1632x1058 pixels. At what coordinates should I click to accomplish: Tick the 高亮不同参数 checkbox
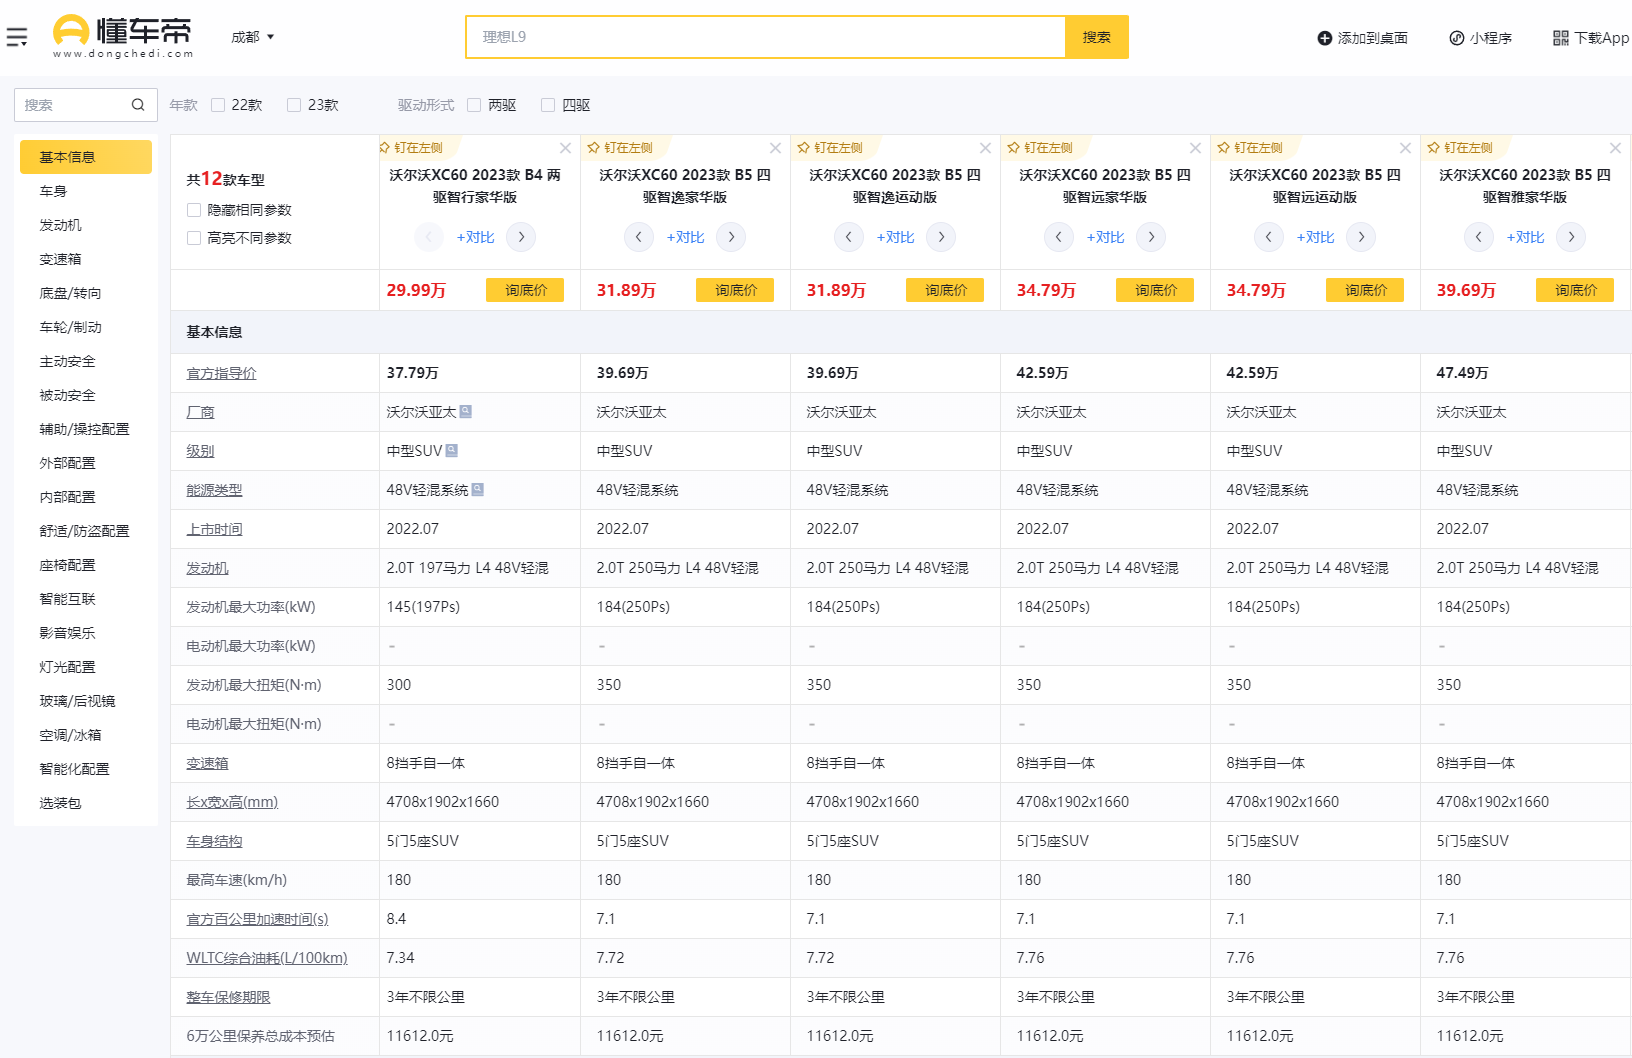tap(194, 238)
